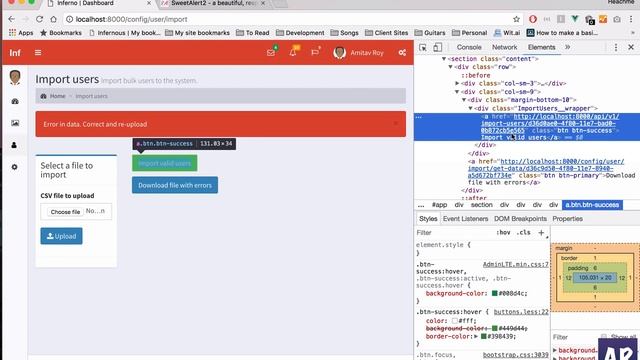Open the buttons.less:22 source link

521,312
